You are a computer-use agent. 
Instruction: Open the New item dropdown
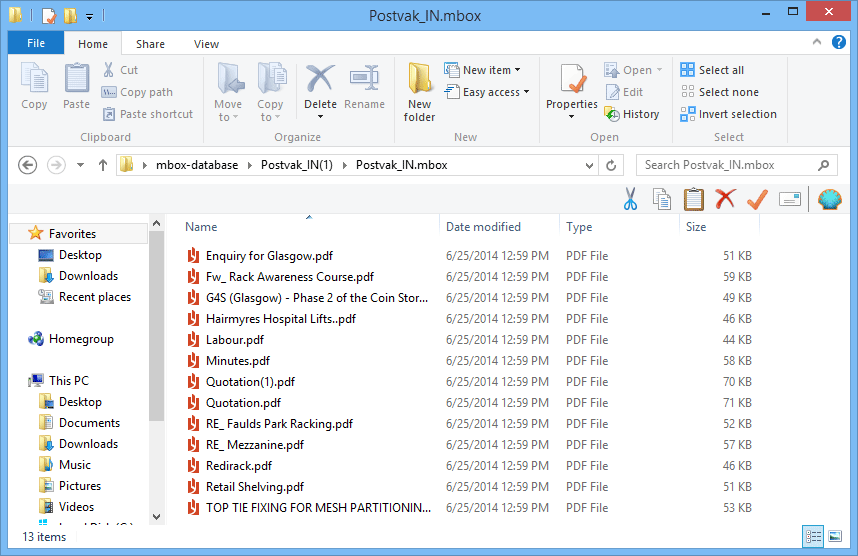[x=492, y=70]
